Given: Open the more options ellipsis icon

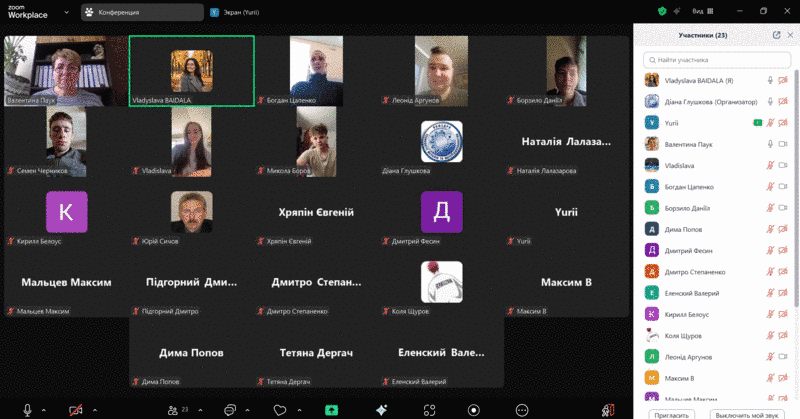Looking at the screenshot, I should pos(521,410).
